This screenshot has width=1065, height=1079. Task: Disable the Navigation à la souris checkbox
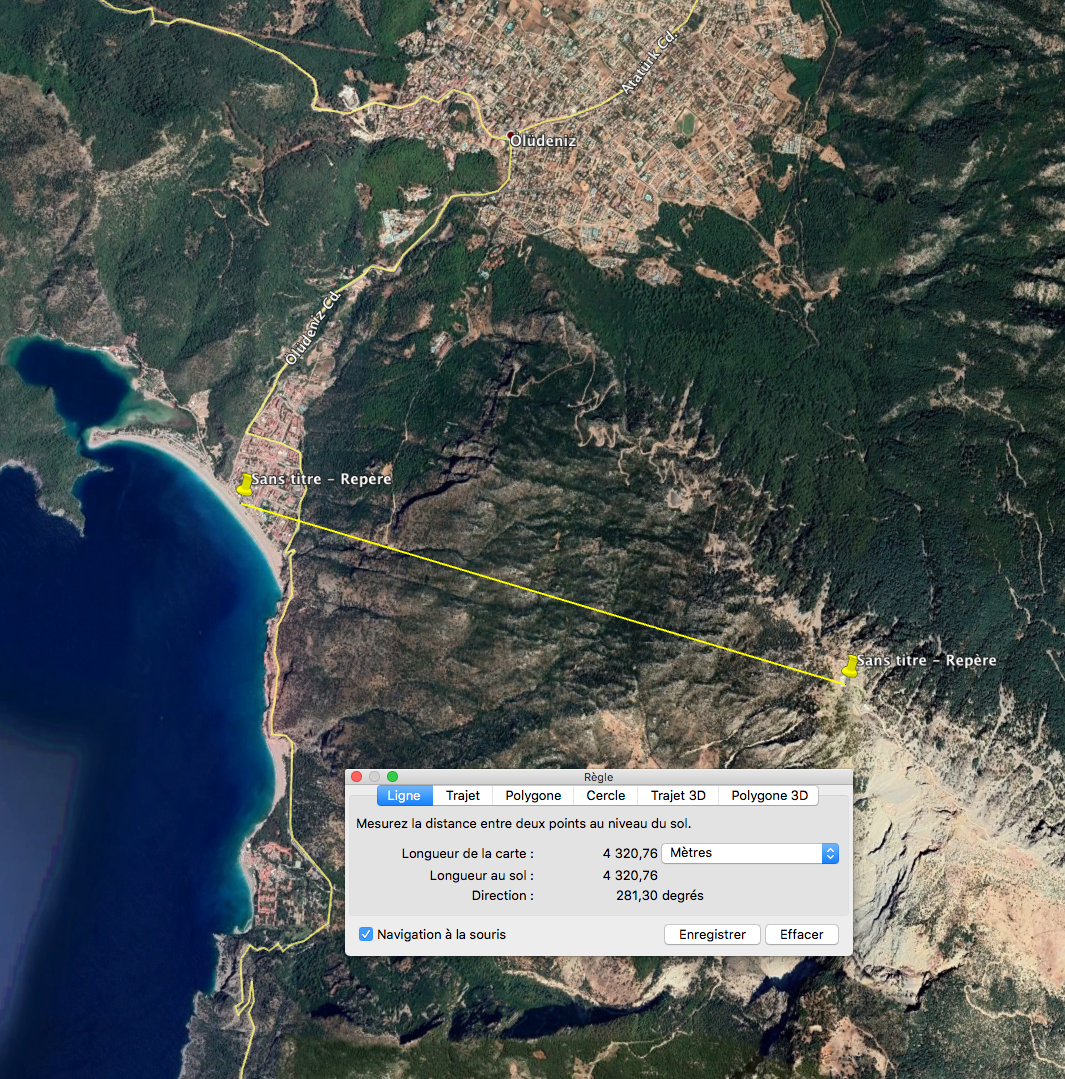click(366, 934)
